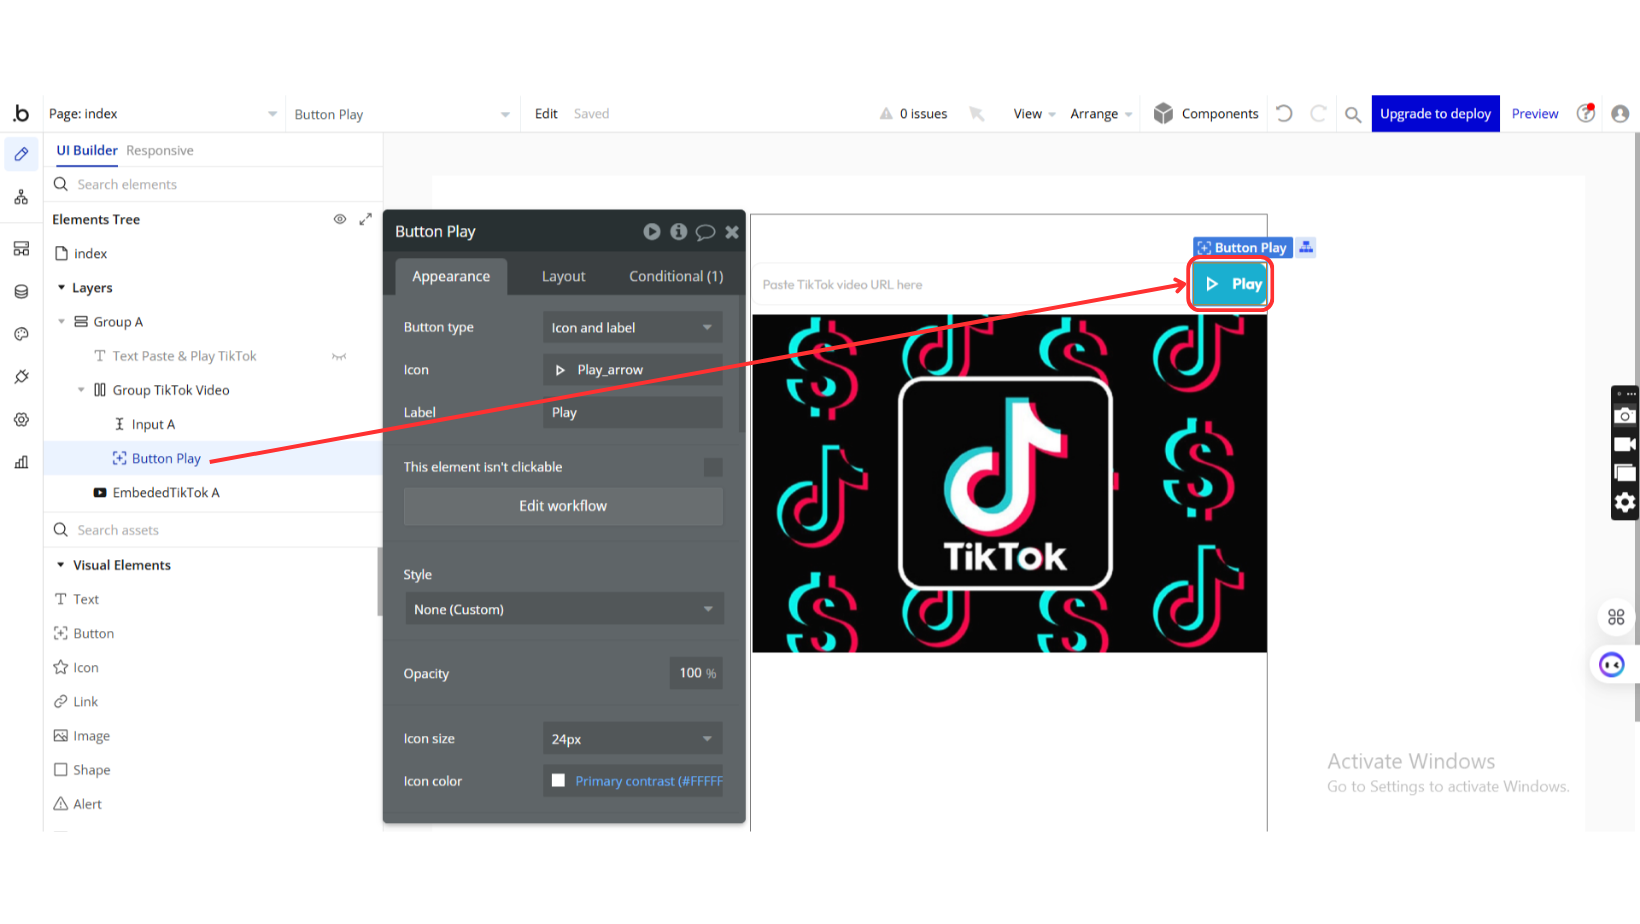Click the Upgrade to deploy button
The height and width of the screenshot is (924, 1640).
coord(1435,114)
